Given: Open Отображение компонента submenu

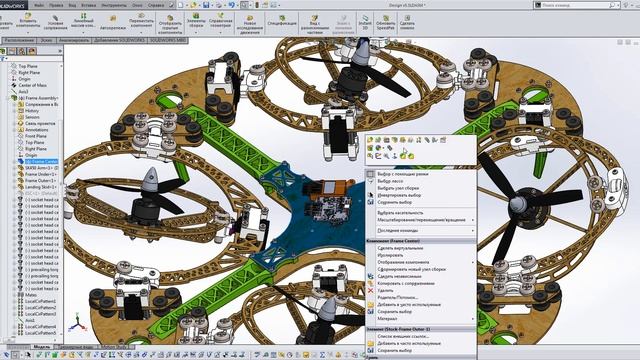Looking at the screenshot, I should click(x=420, y=262).
